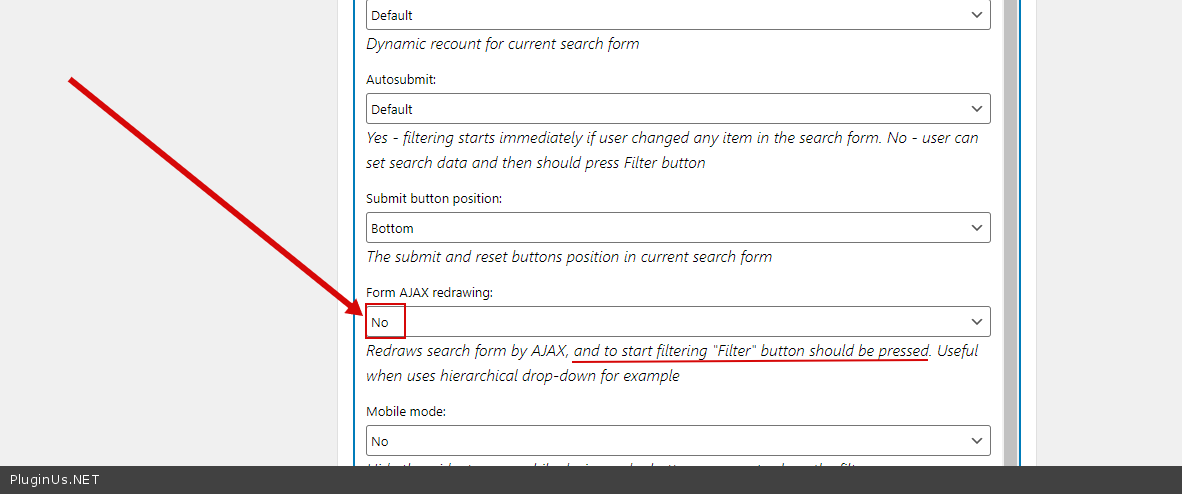This screenshot has width=1182, height=494.
Task: Click the submit and reset buttons position description
Action: [x=569, y=257]
